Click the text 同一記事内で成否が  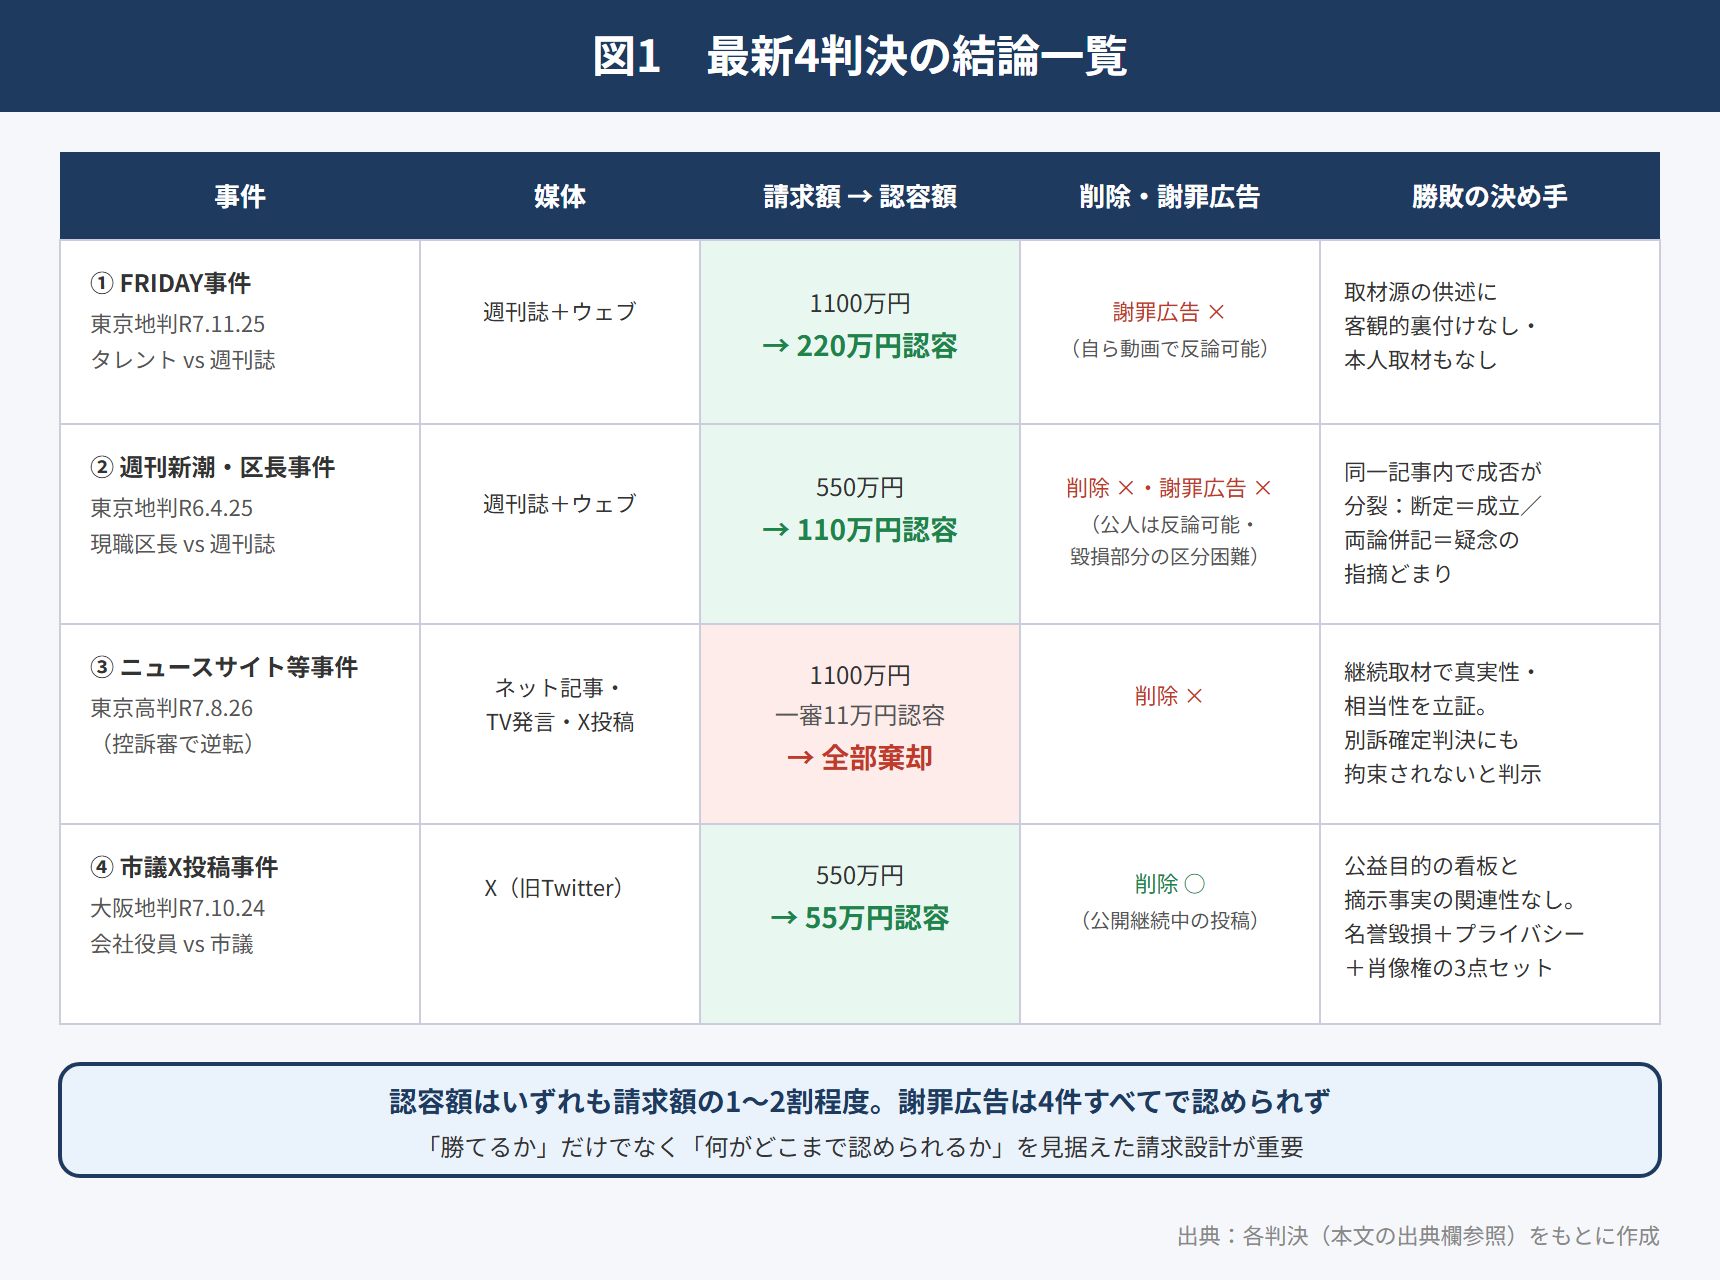[x=1442, y=472]
